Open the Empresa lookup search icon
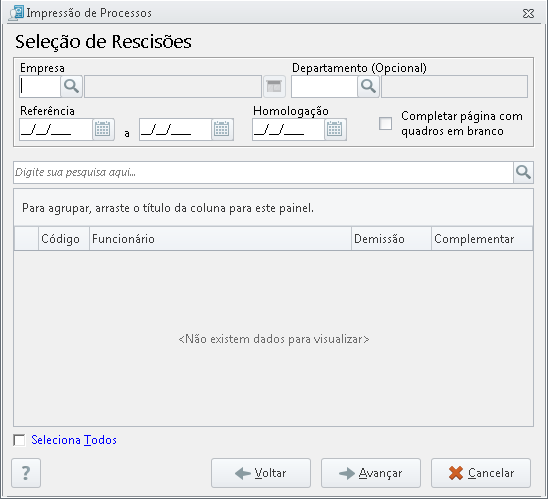Image resolution: width=548 pixels, height=499 pixels. (x=72, y=86)
